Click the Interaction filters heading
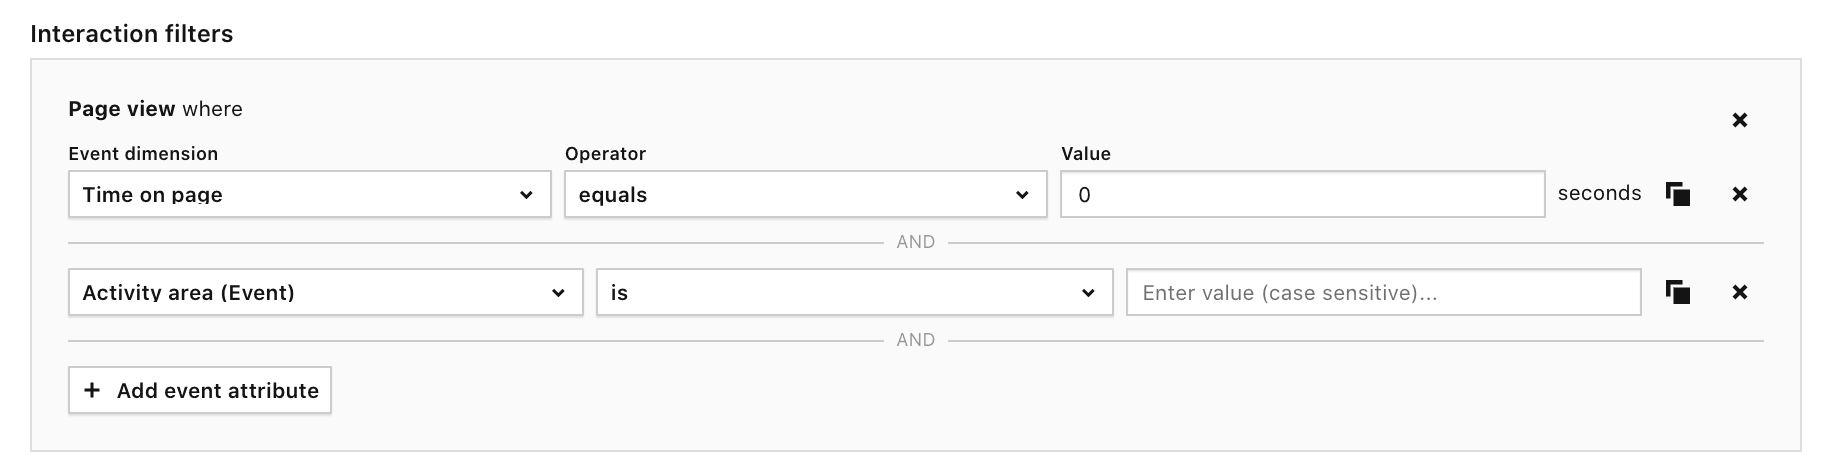This screenshot has height=466, width=1834. (131, 34)
